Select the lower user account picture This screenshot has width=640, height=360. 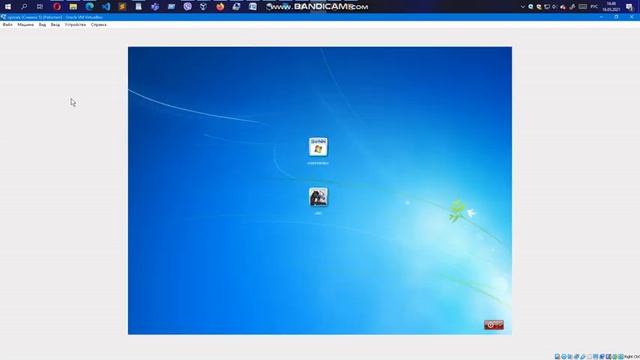click(x=318, y=197)
